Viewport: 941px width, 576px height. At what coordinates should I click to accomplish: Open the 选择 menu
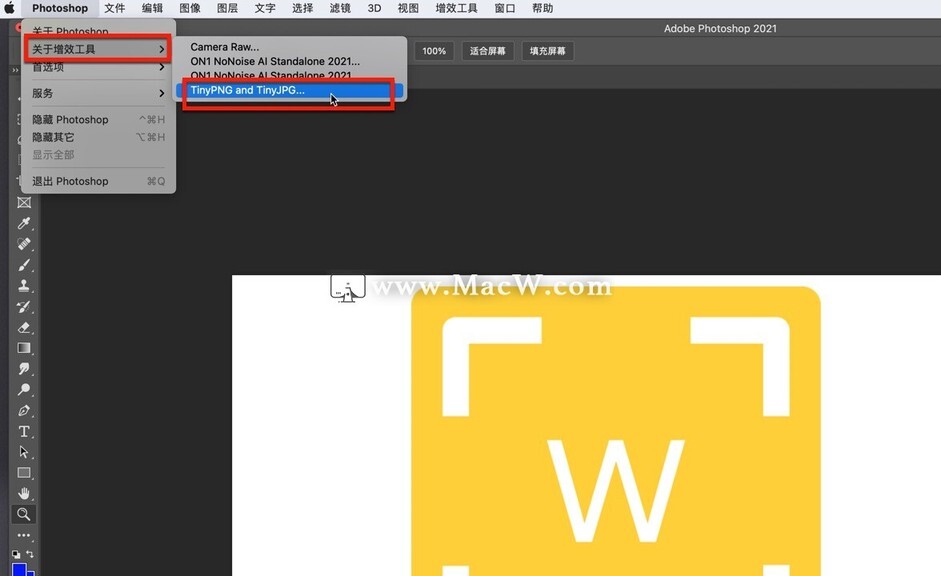pos(302,8)
